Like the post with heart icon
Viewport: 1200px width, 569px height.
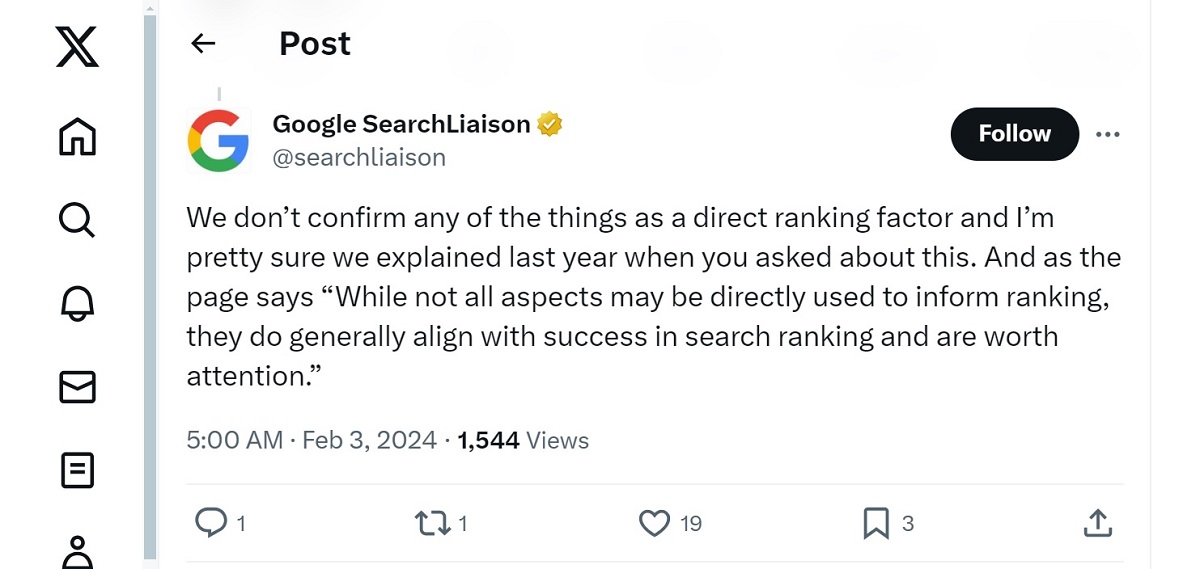(x=654, y=522)
